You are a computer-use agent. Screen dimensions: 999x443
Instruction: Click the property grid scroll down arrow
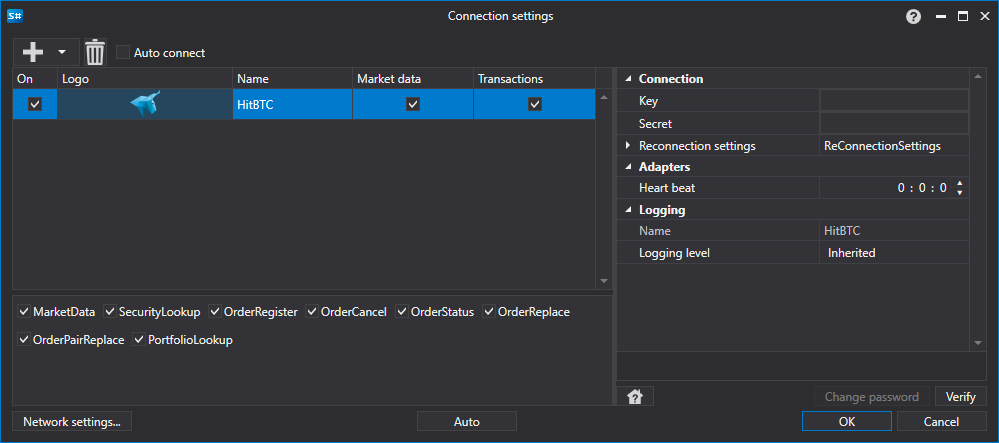pyautogui.click(x=978, y=343)
